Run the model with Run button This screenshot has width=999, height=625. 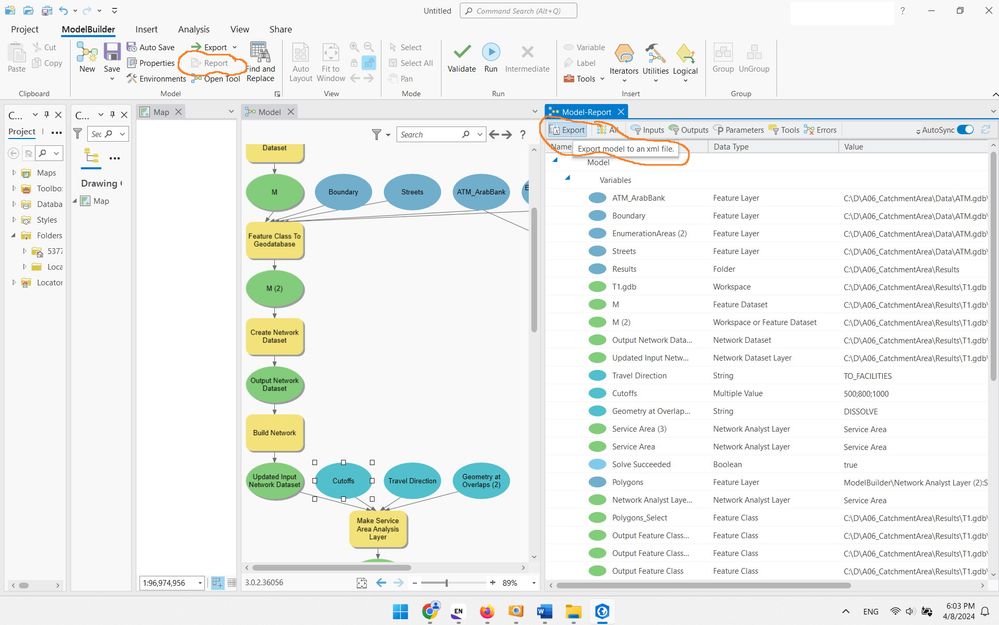point(491,52)
